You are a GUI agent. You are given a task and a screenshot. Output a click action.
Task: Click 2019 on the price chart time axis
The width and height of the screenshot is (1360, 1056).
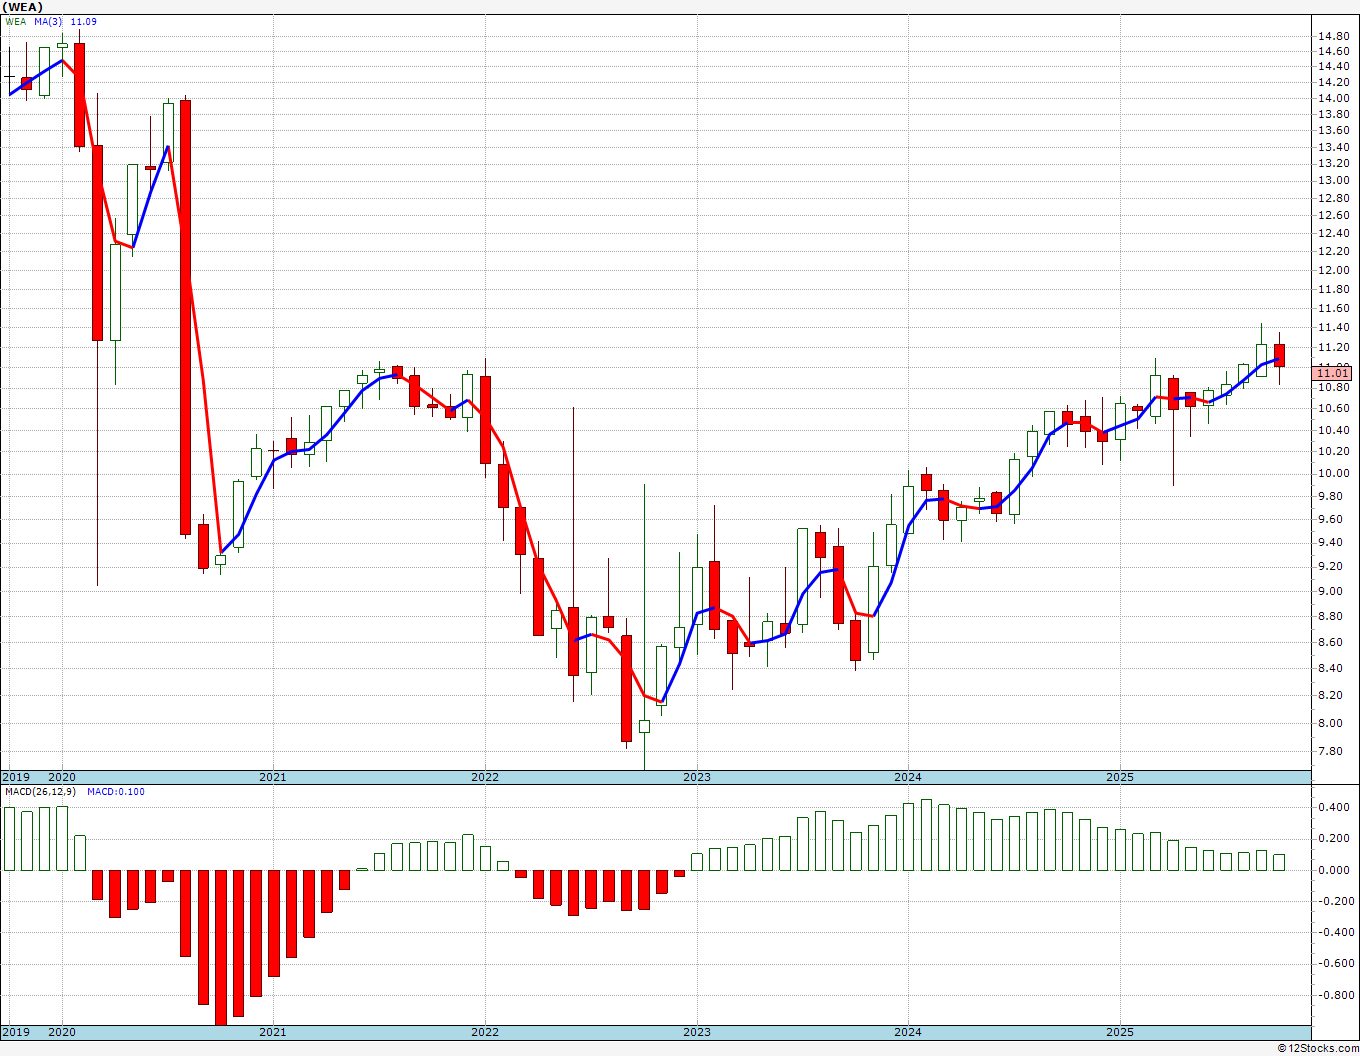point(15,777)
